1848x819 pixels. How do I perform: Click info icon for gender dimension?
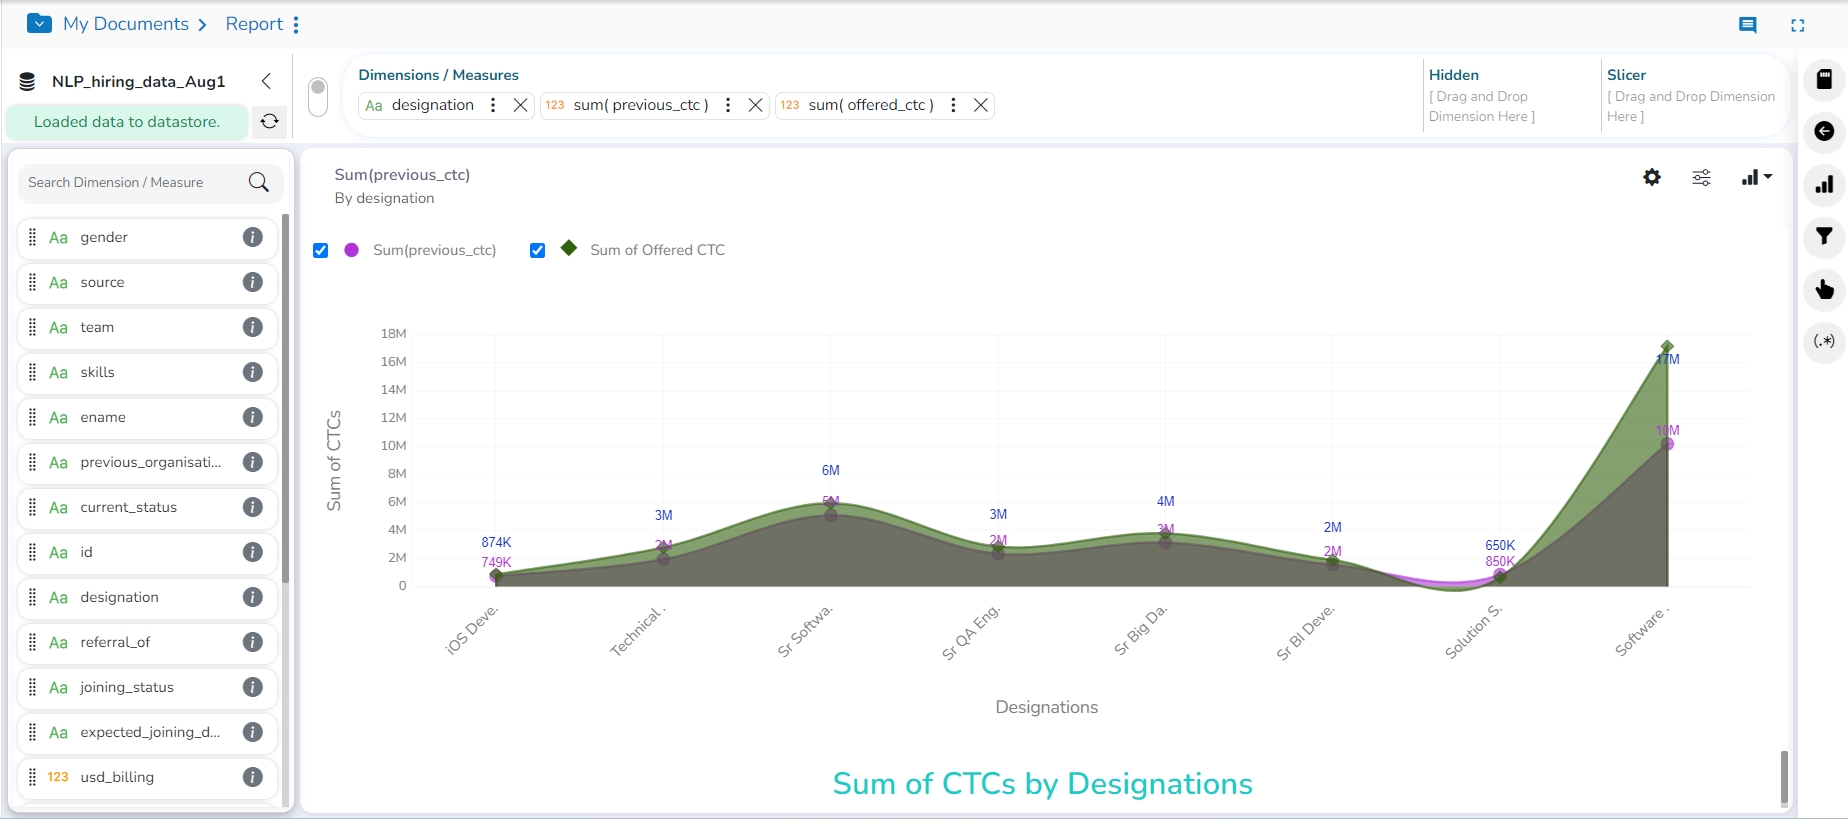[x=252, y=237]
